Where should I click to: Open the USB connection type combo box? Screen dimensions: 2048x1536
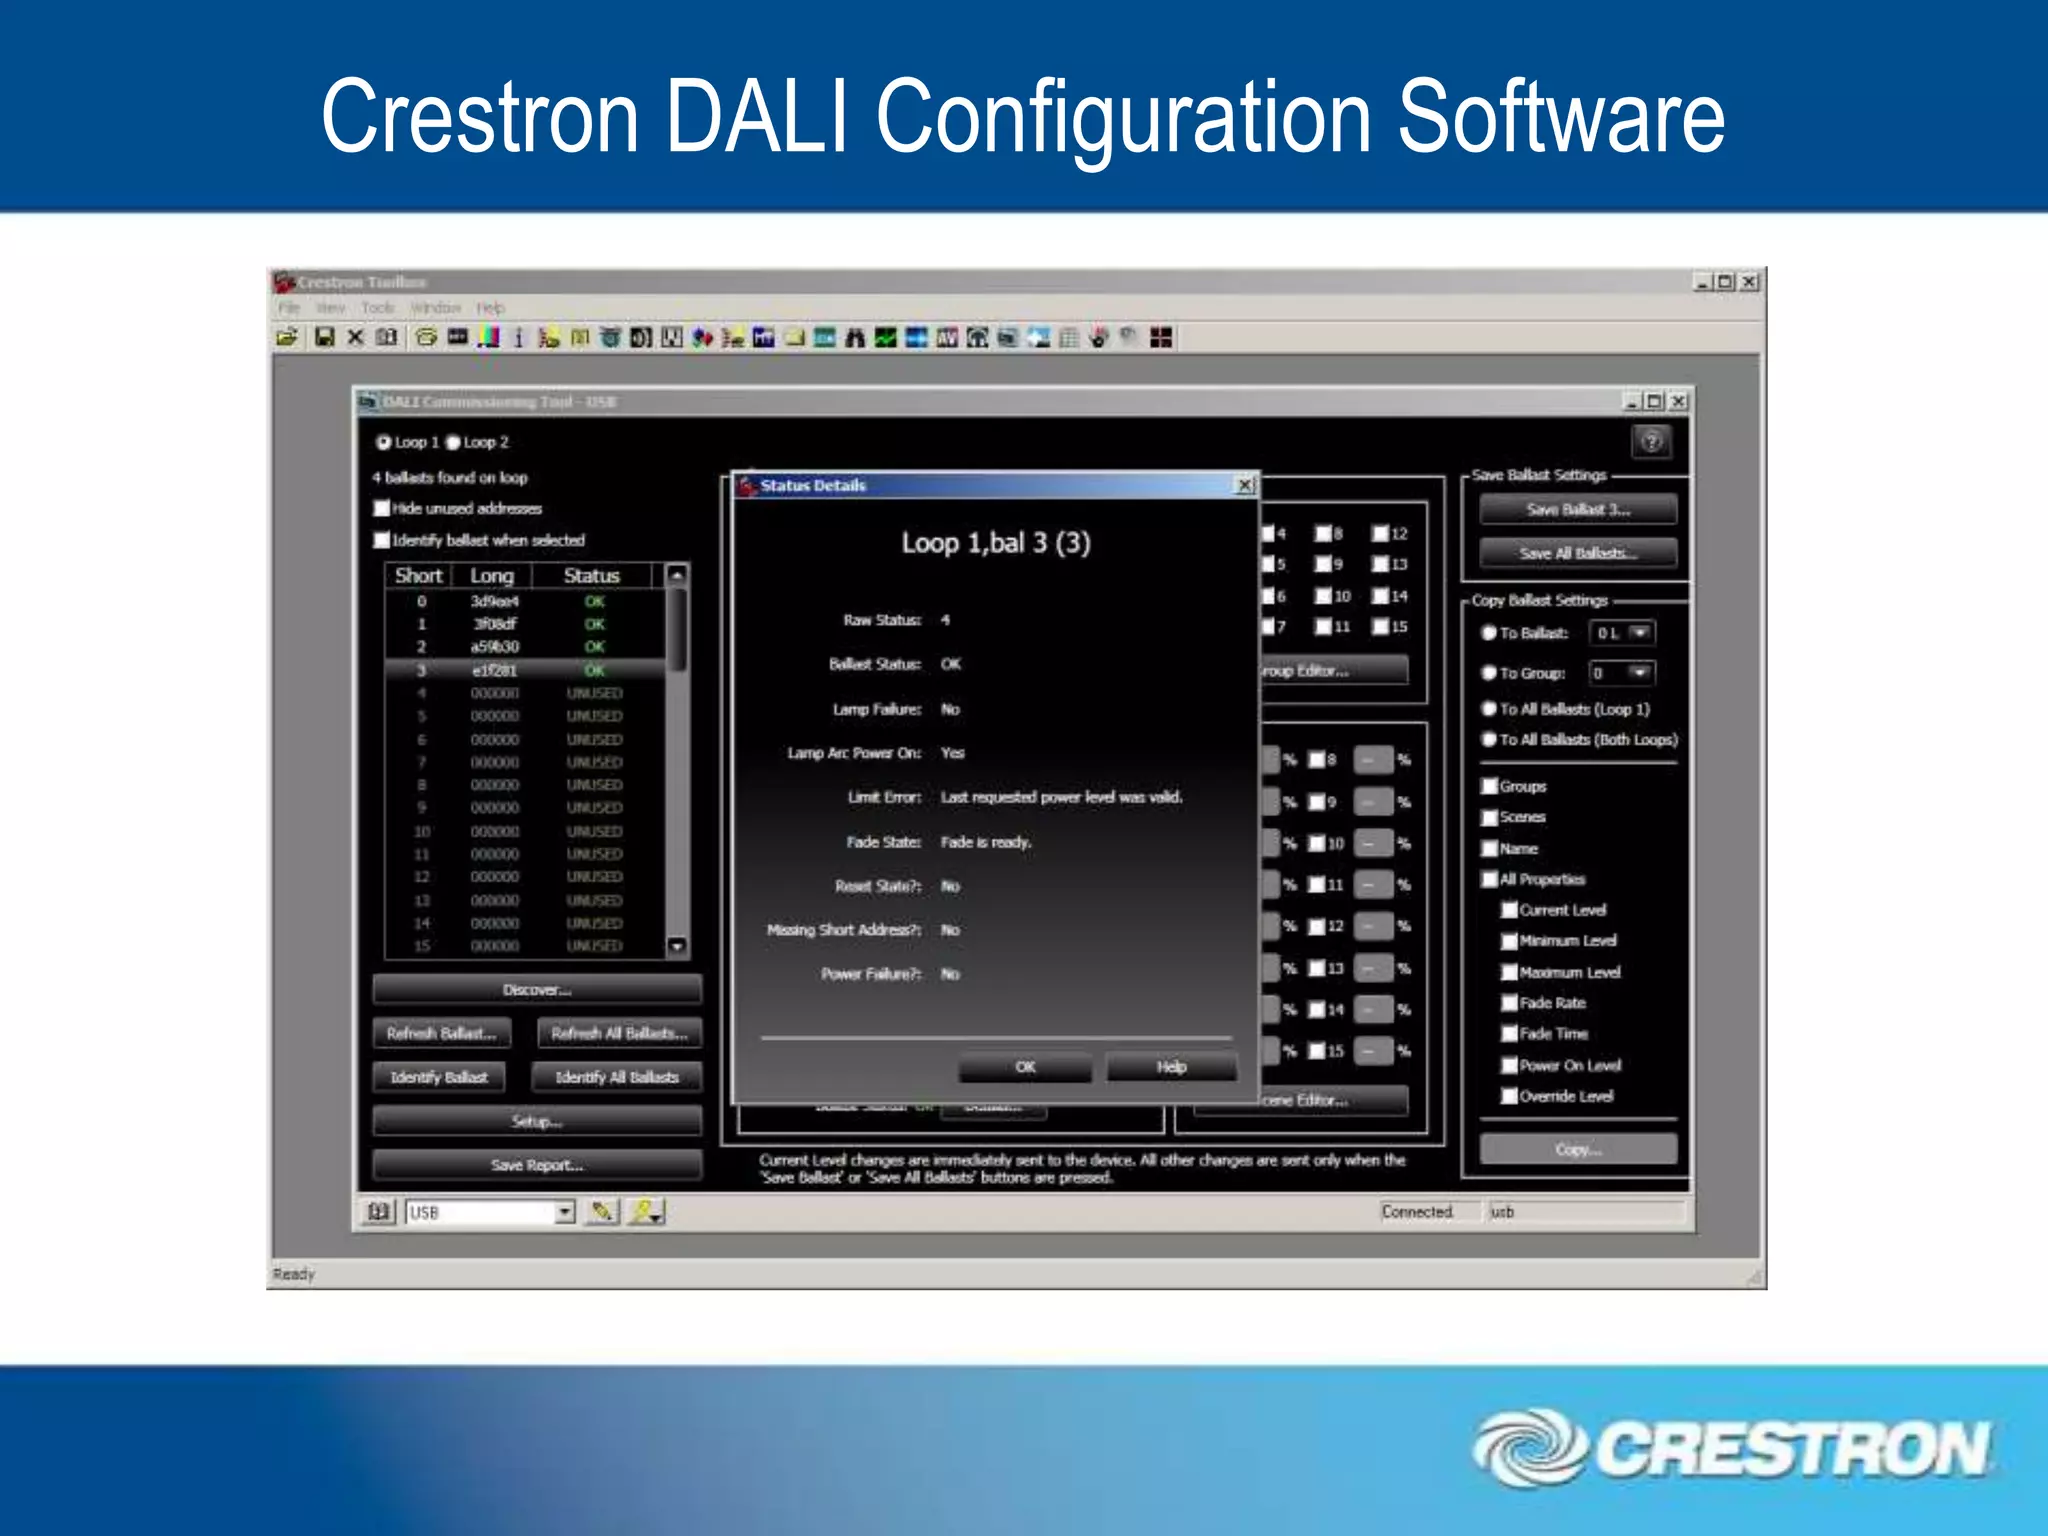tap(491, 1212)
